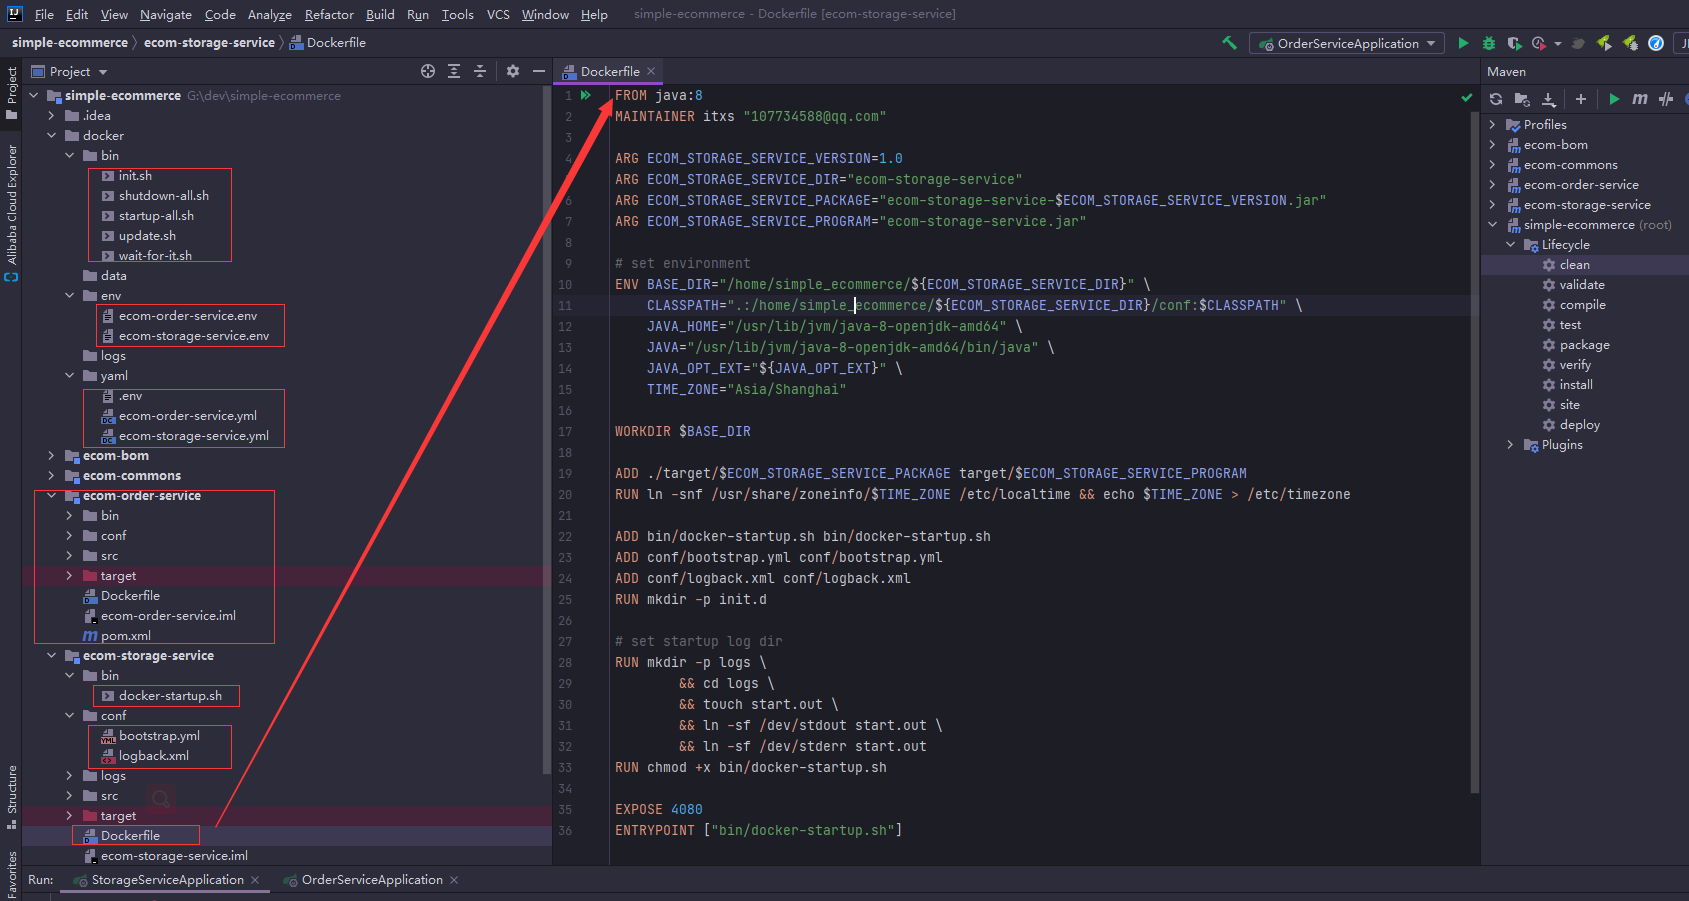The height and width of the screenshot is (901, 1689).
Task: Select the Maven package lifecycle goal
Action: (1584, 345)
